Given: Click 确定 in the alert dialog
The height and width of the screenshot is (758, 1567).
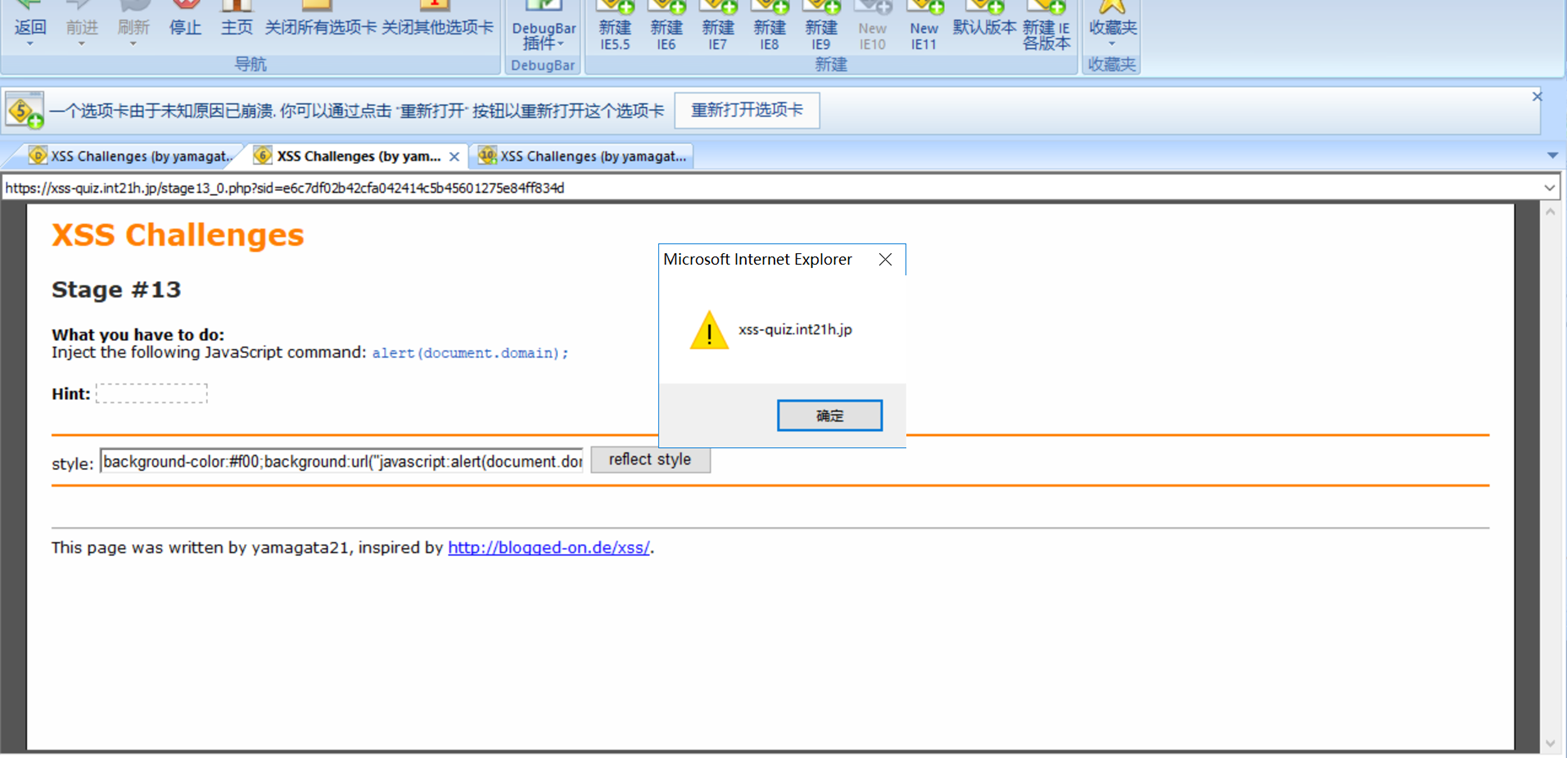Looking at the screenshot, I should [830, 416].
